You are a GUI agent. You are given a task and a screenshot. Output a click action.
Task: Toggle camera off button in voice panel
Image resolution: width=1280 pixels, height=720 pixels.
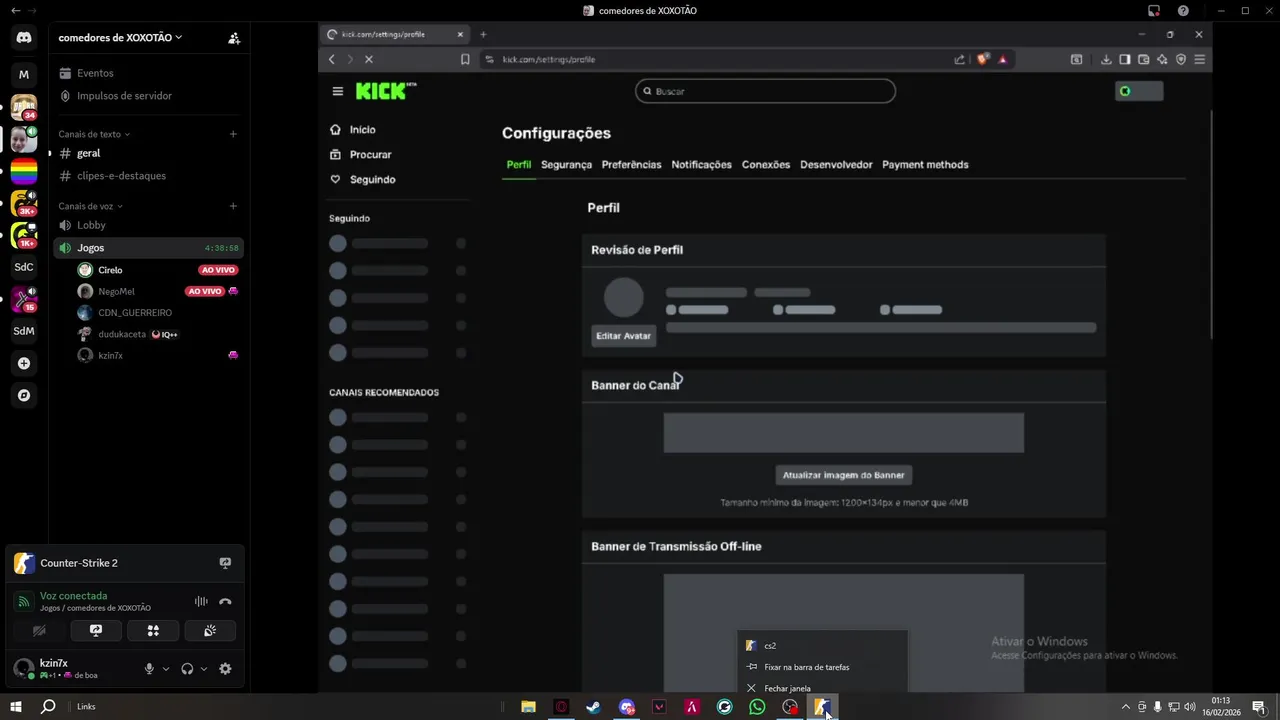pos(39,631)
